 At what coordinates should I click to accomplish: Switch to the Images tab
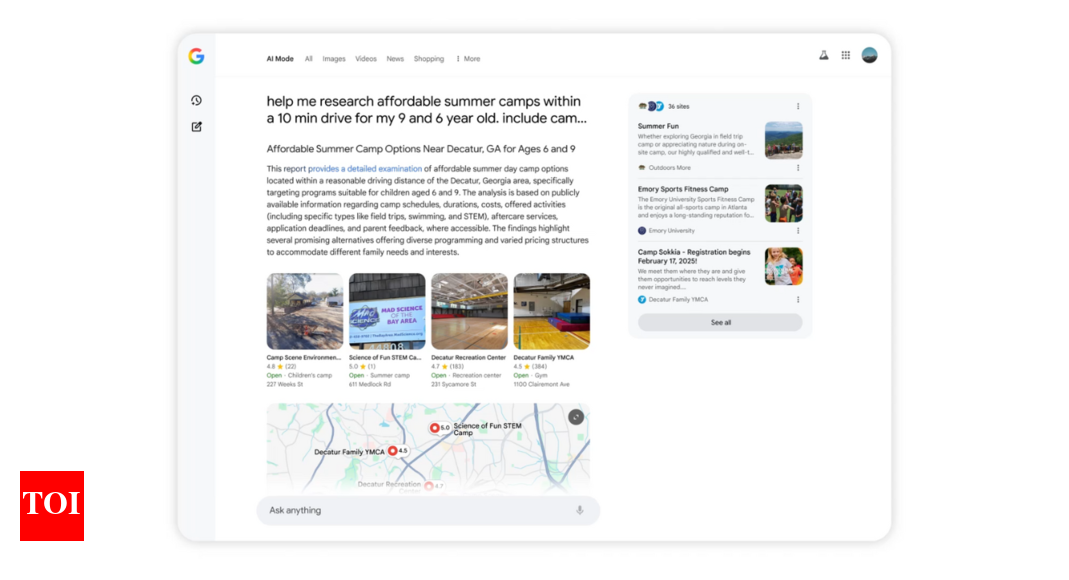(334, 59)
